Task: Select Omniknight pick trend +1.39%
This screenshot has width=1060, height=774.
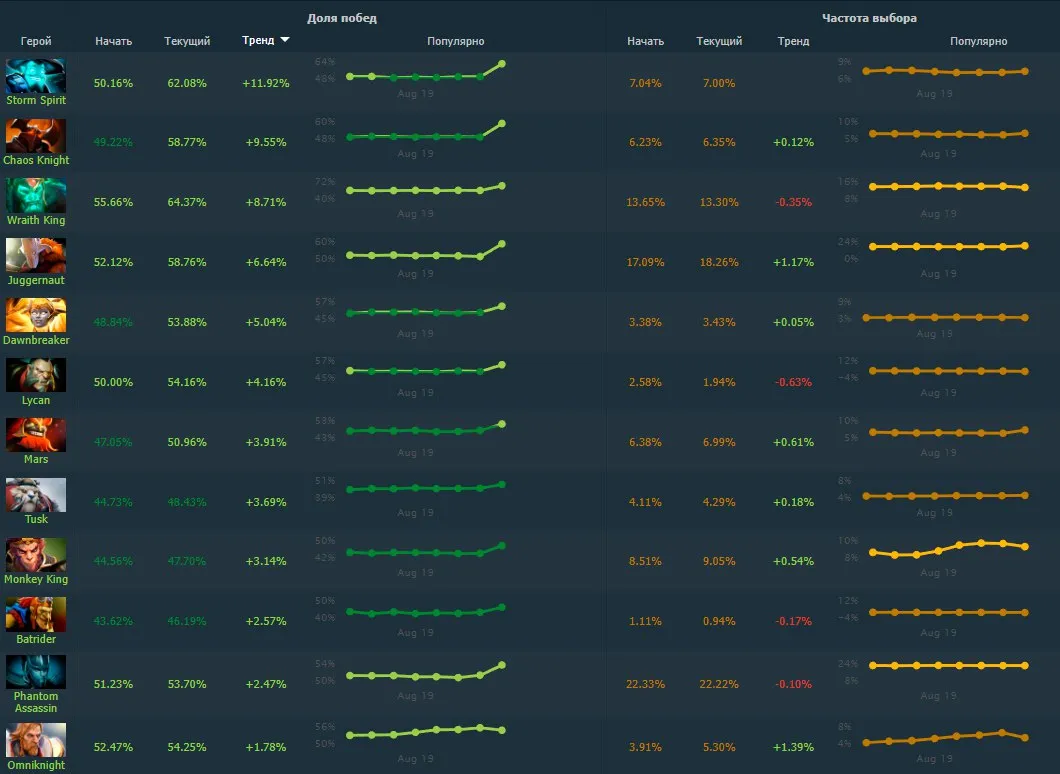Action: pos(794,747)
